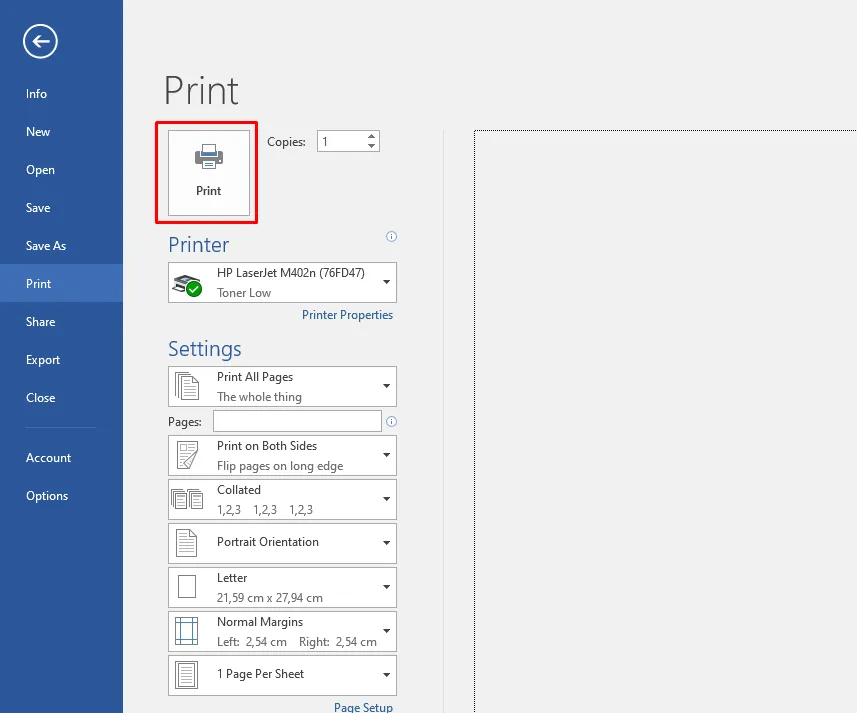Viewport: 857px width, 713px height.
Task: Click the info icon next to Pages field
Action: [x=392, y=421]
